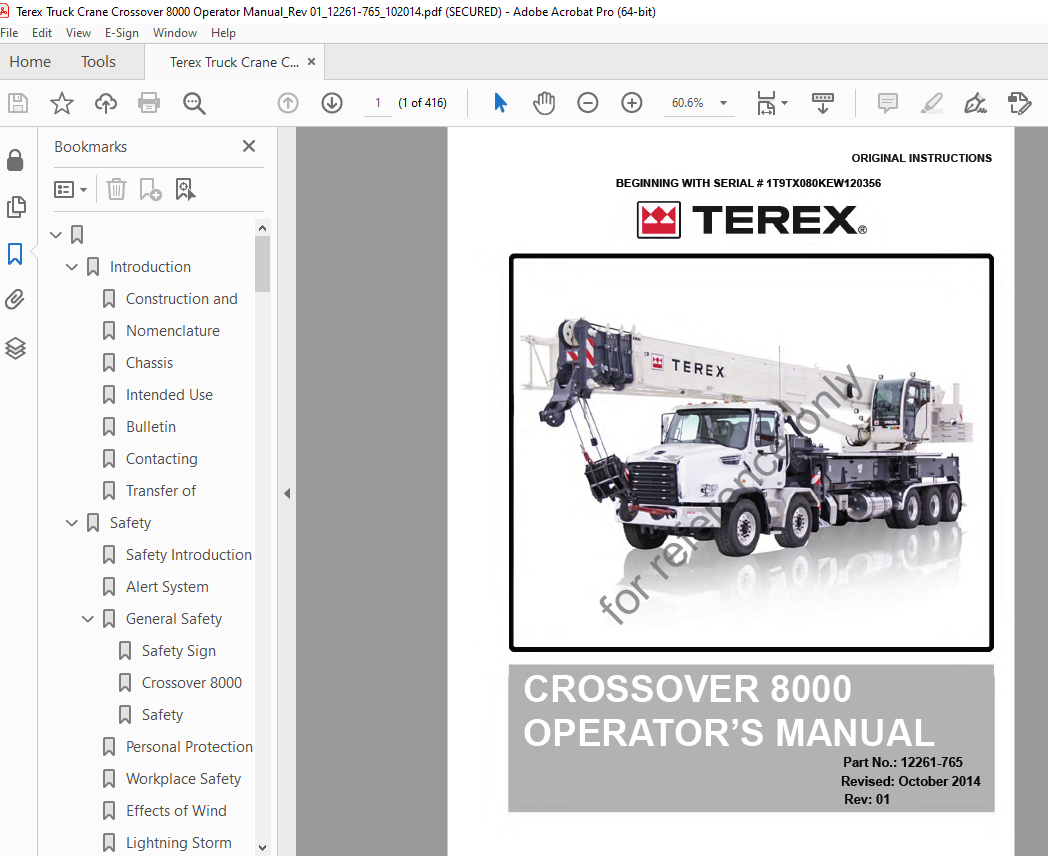Close the Bookmarks panel
This screenshot has height=856, width=1048.
(249, 146)
